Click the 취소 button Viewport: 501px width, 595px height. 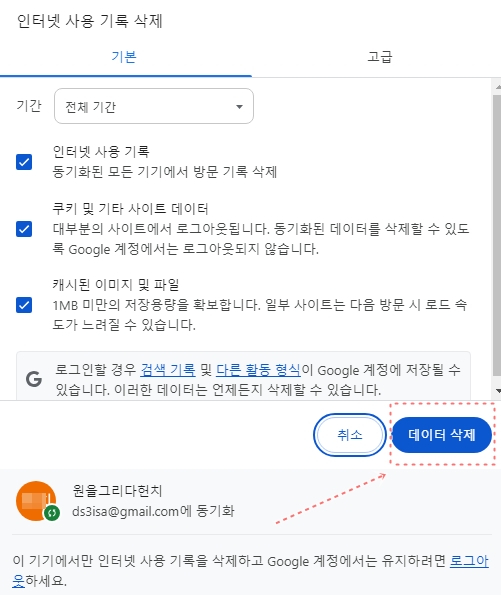[350, 435]
